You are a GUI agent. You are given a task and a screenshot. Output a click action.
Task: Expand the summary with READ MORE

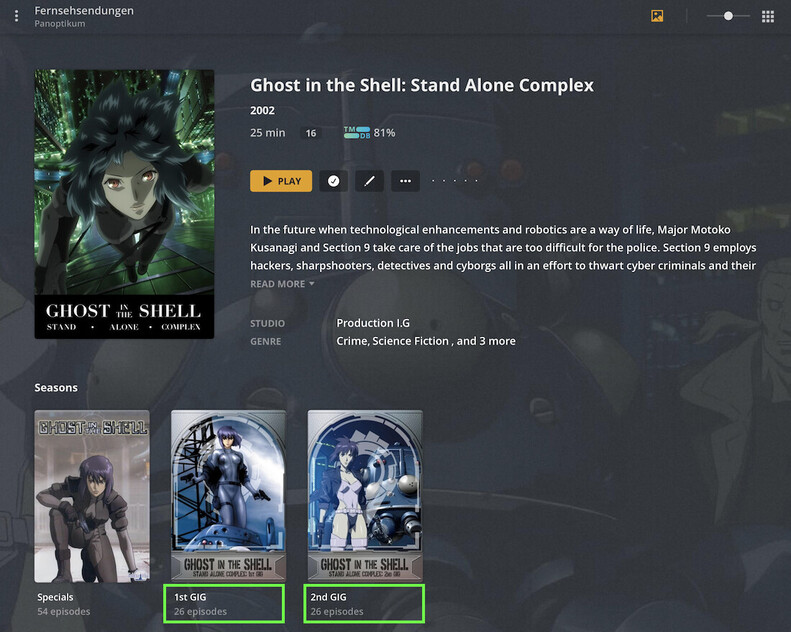(282, 284)
